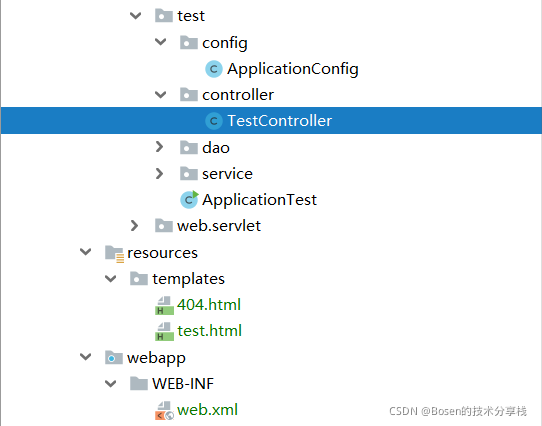The image size is (542, 426).
Task: Select the test.html file label
Action: (209, 331)
